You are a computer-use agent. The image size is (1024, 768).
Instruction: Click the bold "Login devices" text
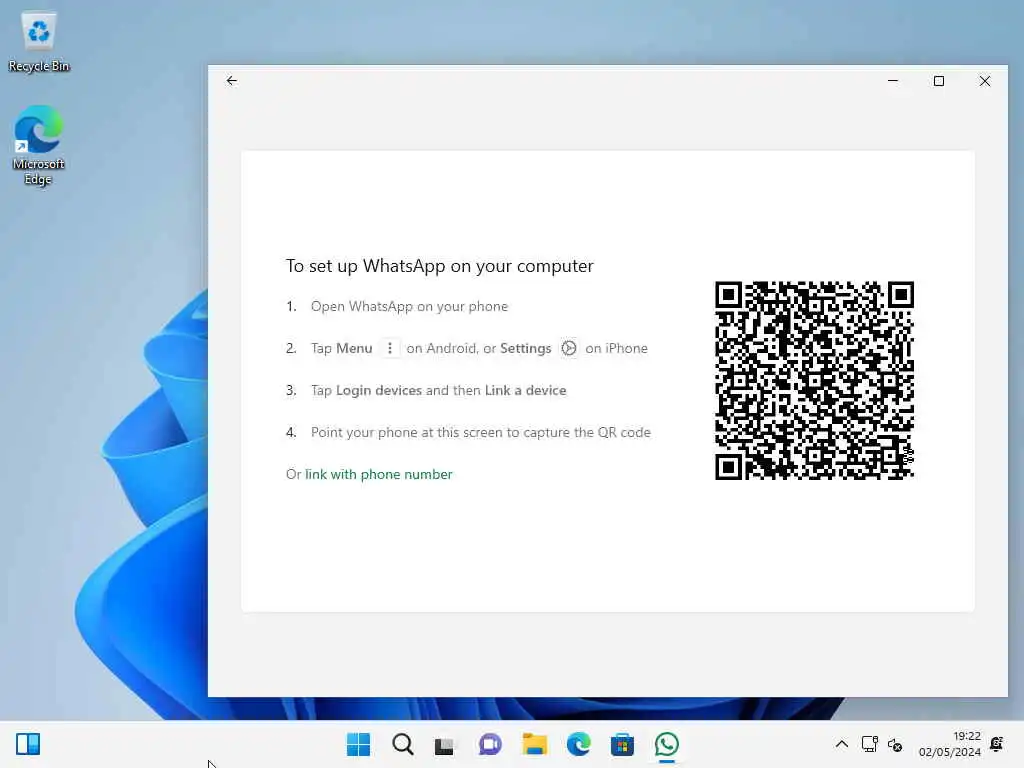(379, 390)
